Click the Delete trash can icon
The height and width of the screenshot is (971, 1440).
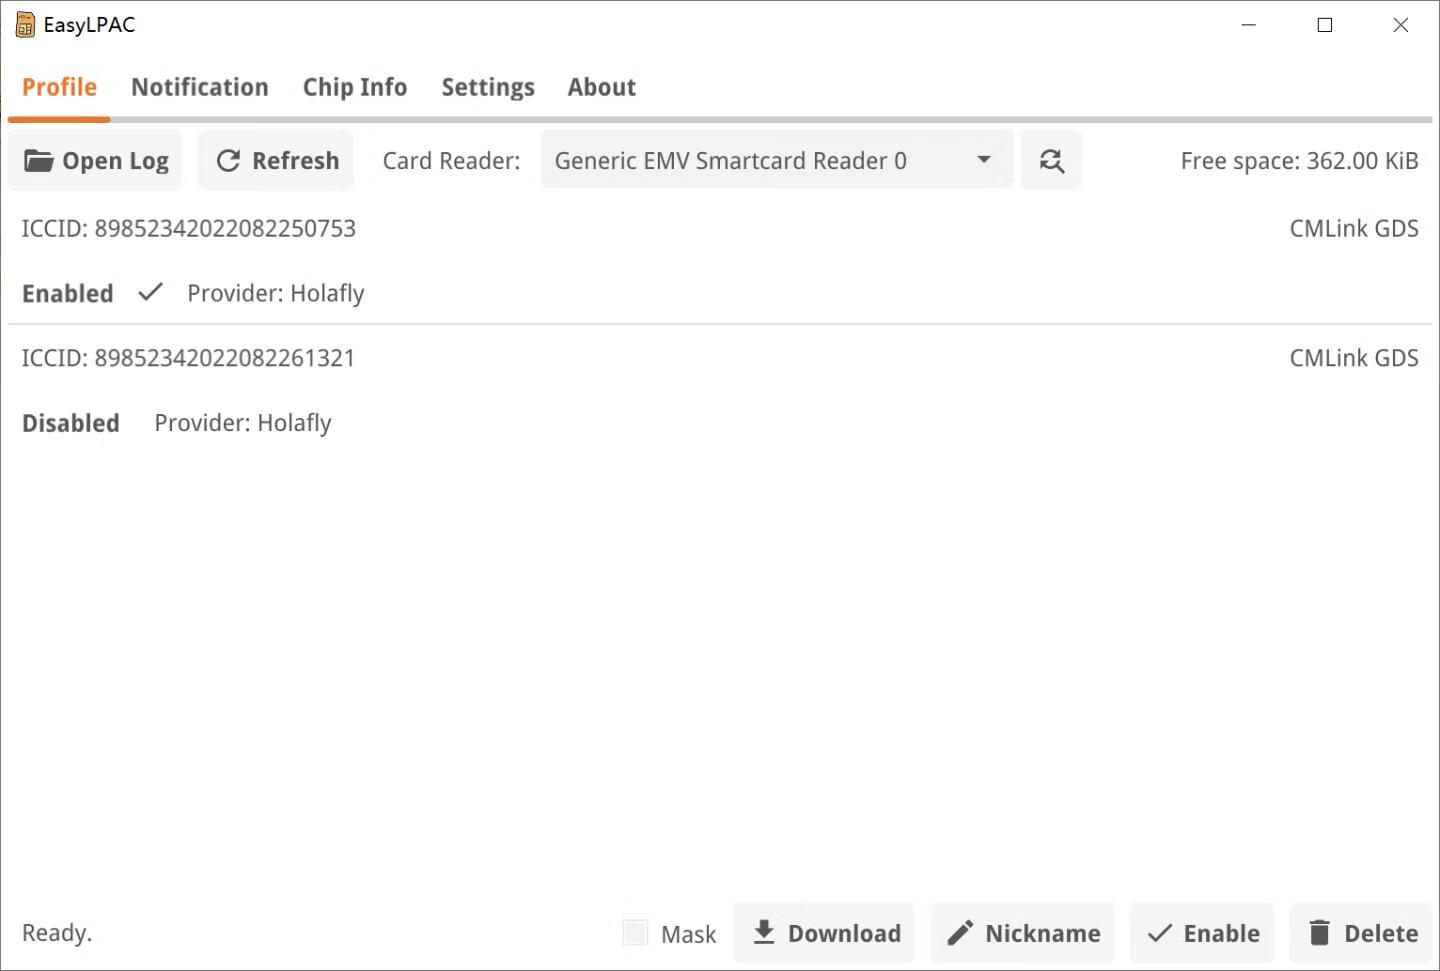[x=1319, y=933]
